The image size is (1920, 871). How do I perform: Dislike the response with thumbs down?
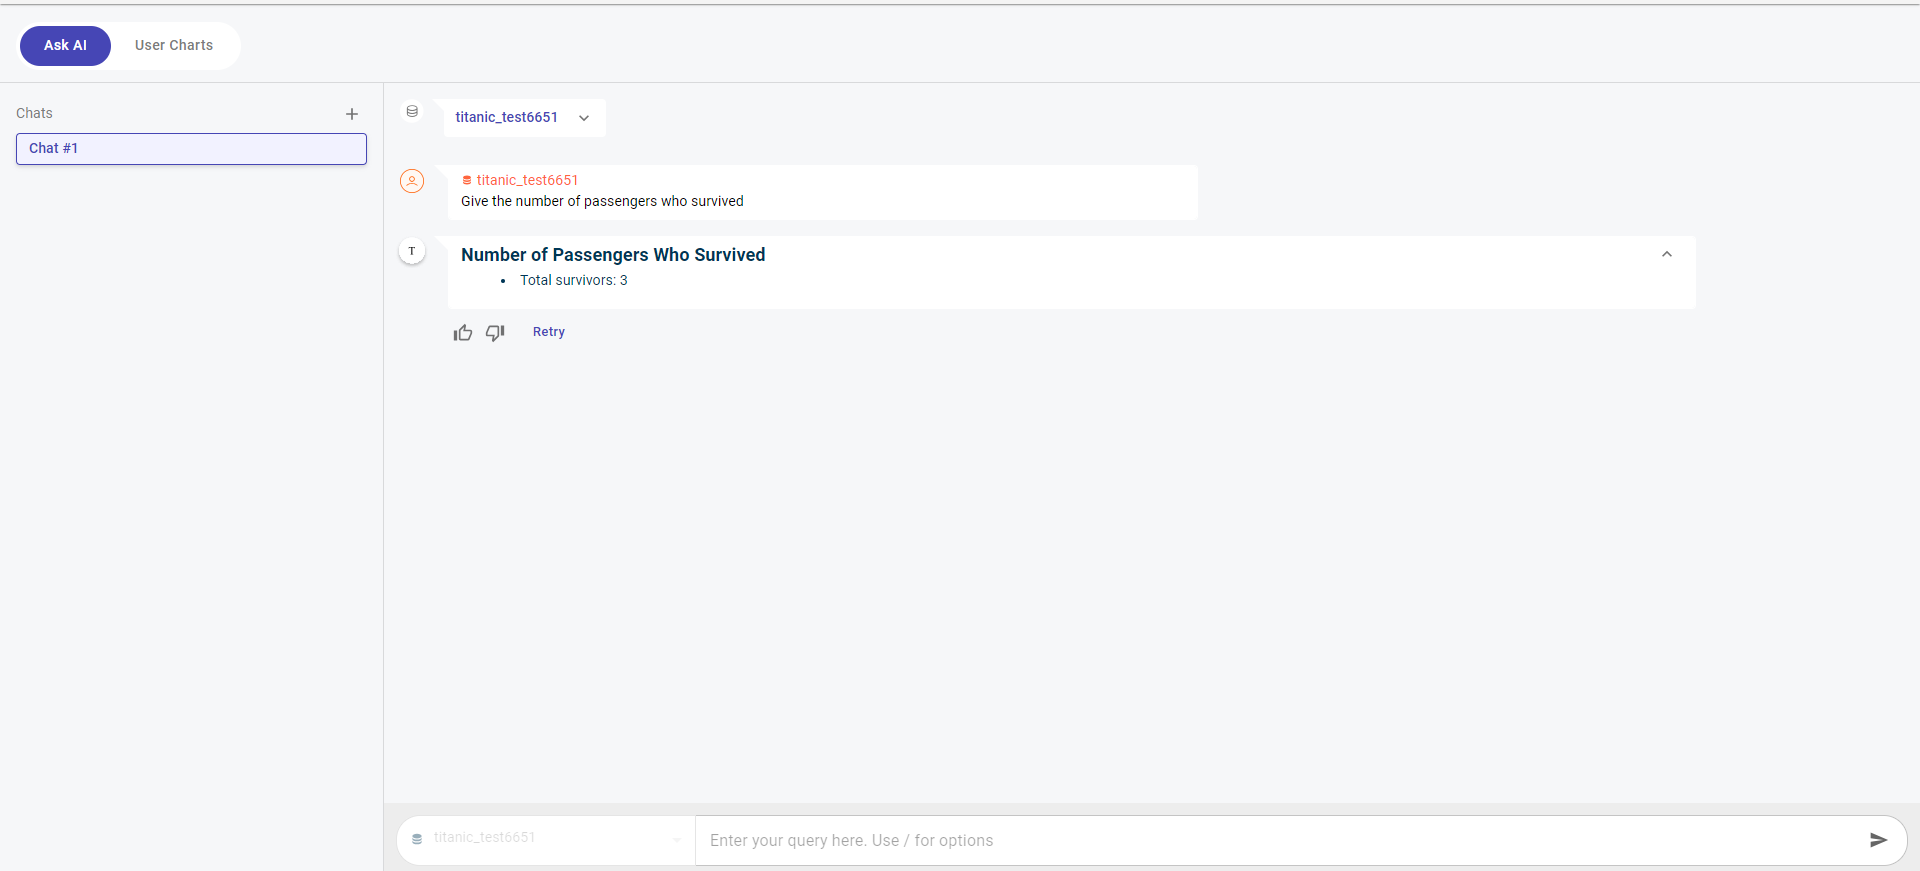point(495,333)
